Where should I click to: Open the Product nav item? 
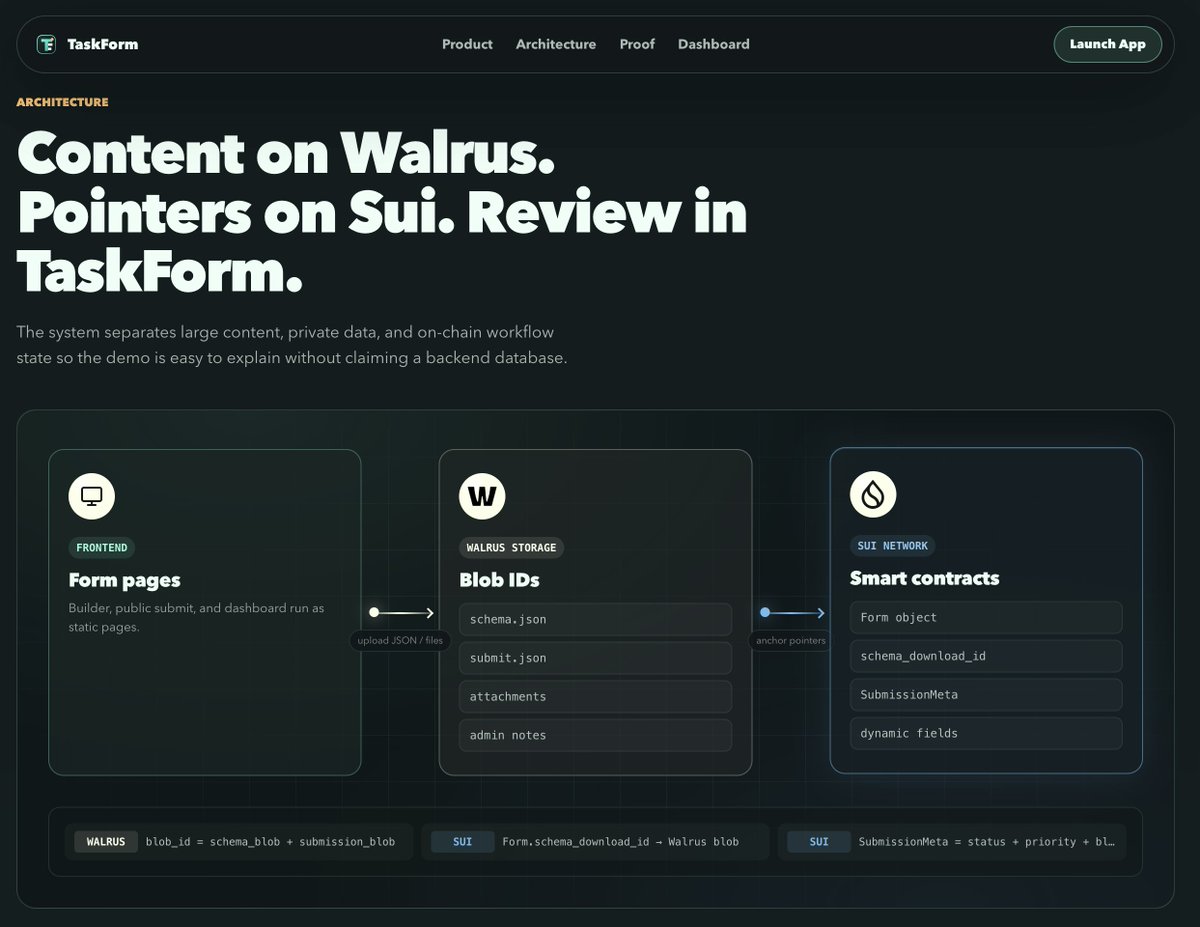click(467, 44)
